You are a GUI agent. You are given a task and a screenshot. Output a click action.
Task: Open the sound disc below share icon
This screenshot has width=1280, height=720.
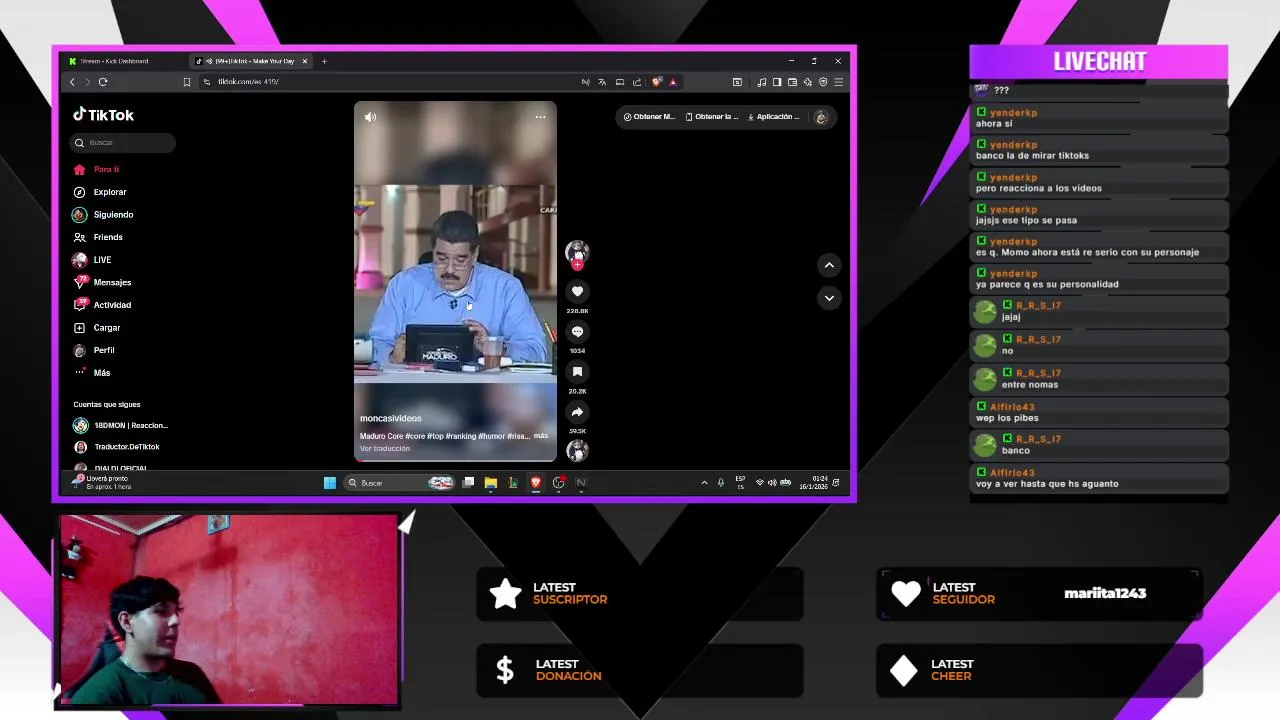577,451
